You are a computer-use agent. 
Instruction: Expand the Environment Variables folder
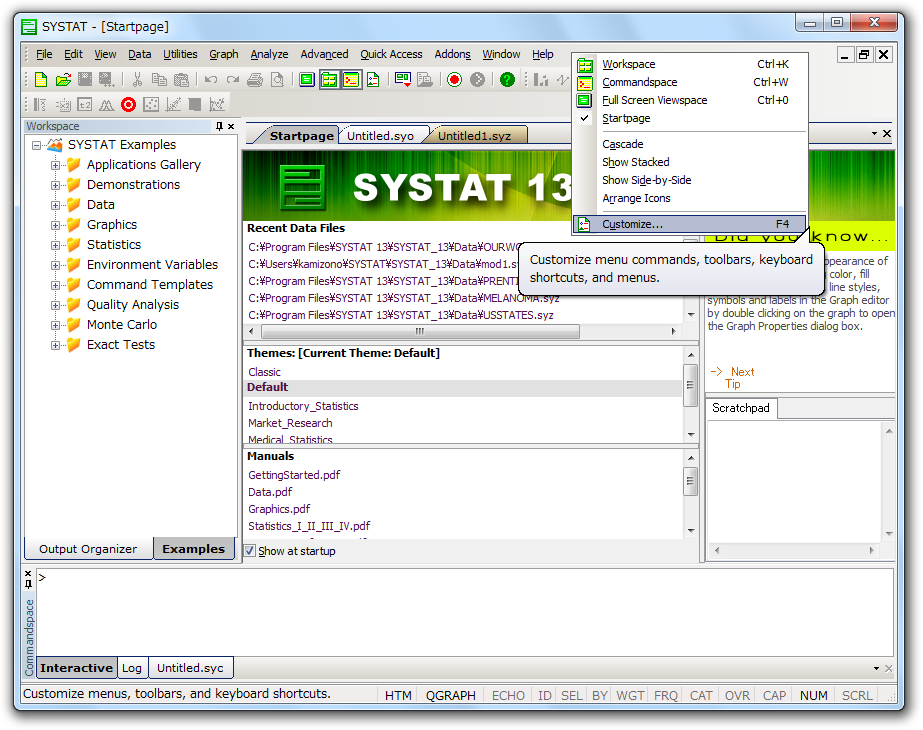(55, 266)
